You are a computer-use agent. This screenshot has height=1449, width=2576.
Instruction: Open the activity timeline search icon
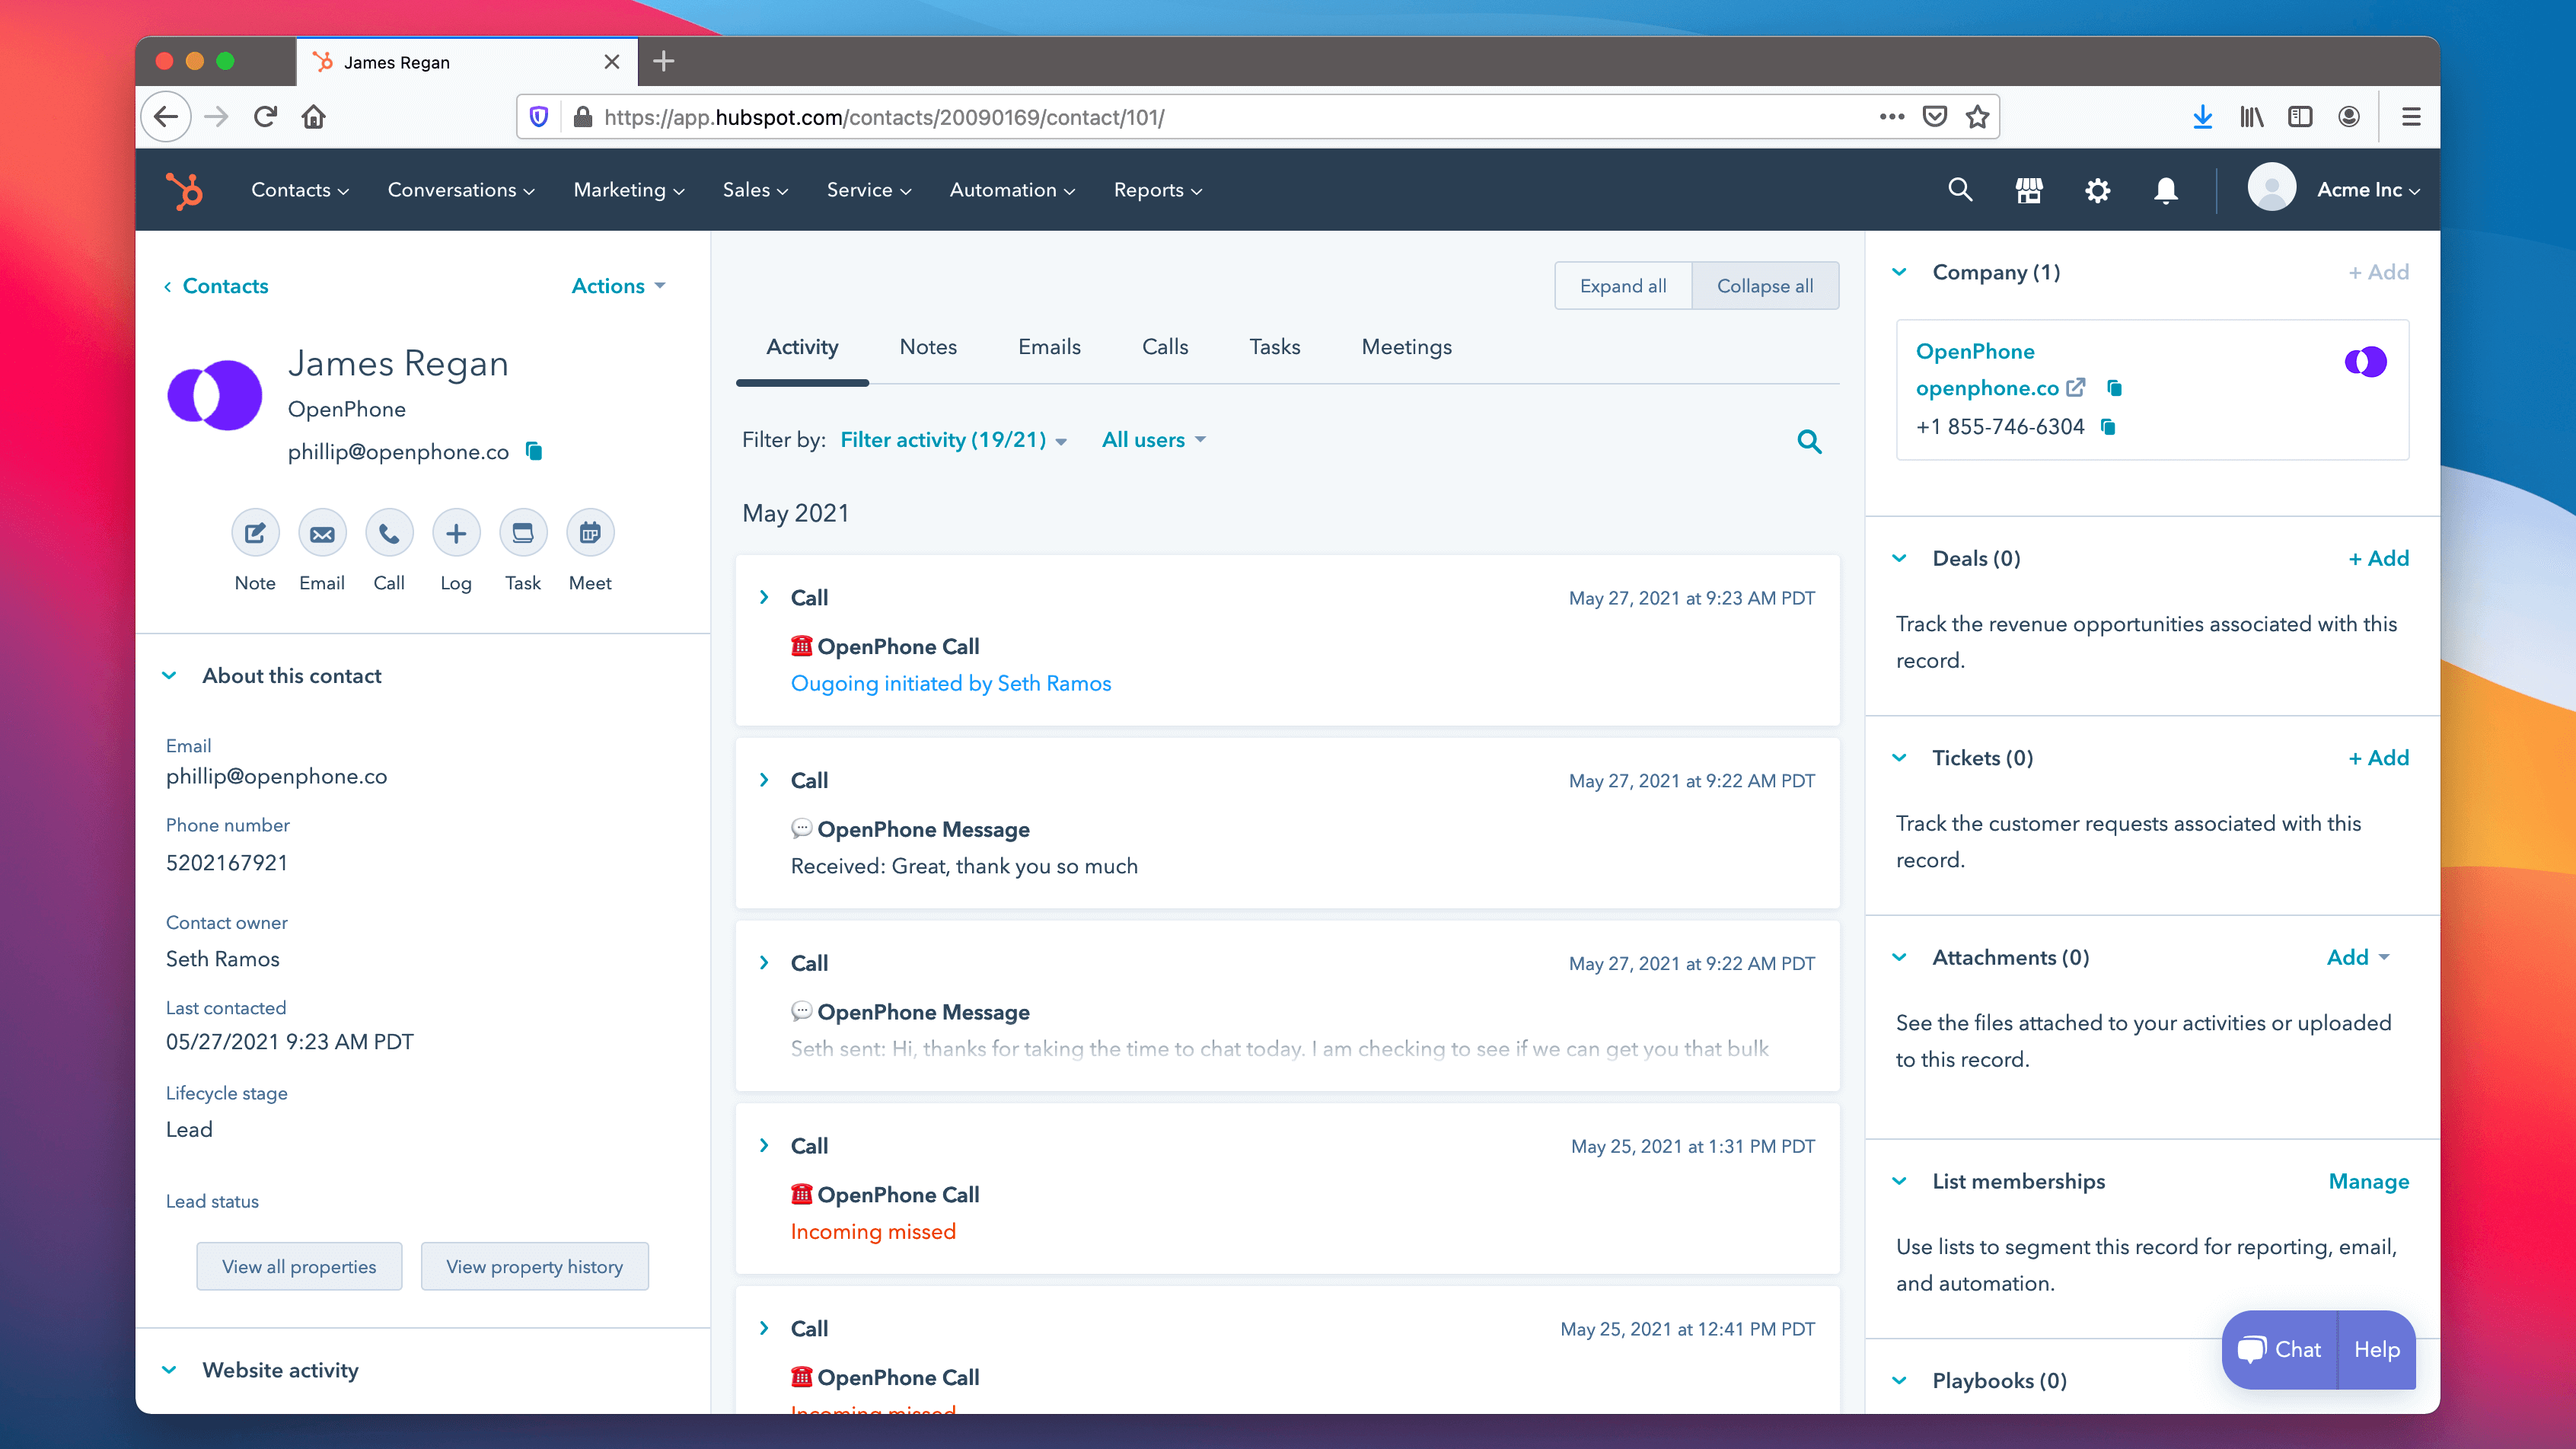tap(1809, 441)
